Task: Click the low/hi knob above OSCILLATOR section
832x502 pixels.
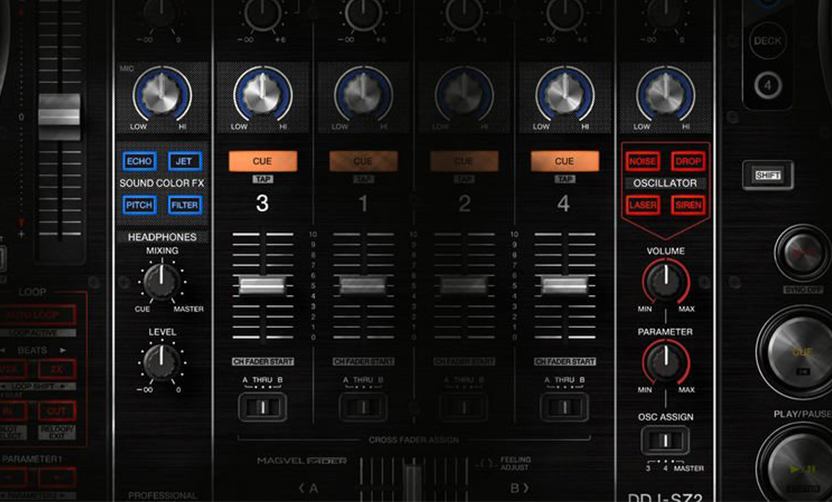Action: (x=665, y=94)
